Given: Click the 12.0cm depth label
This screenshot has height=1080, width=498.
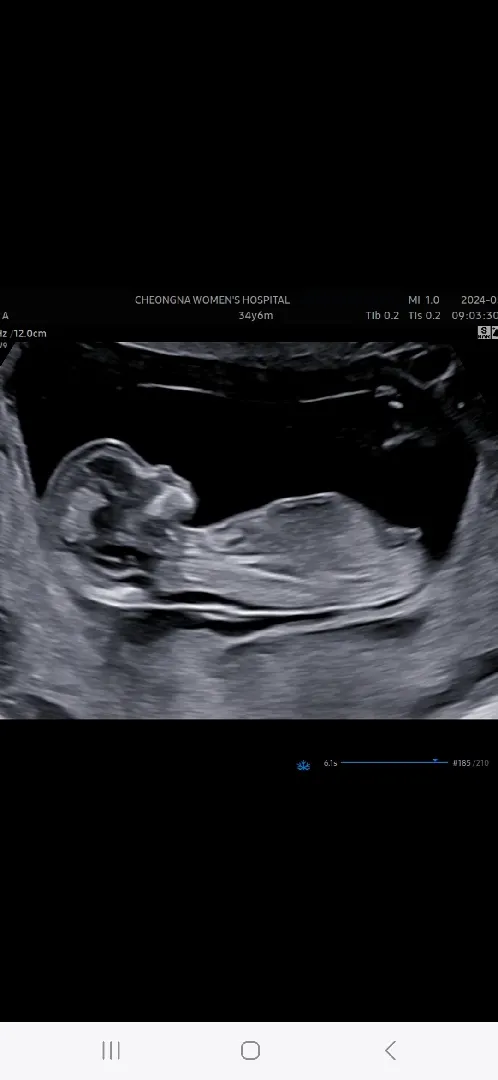Looking at the screenshot, I should [31, 333].
